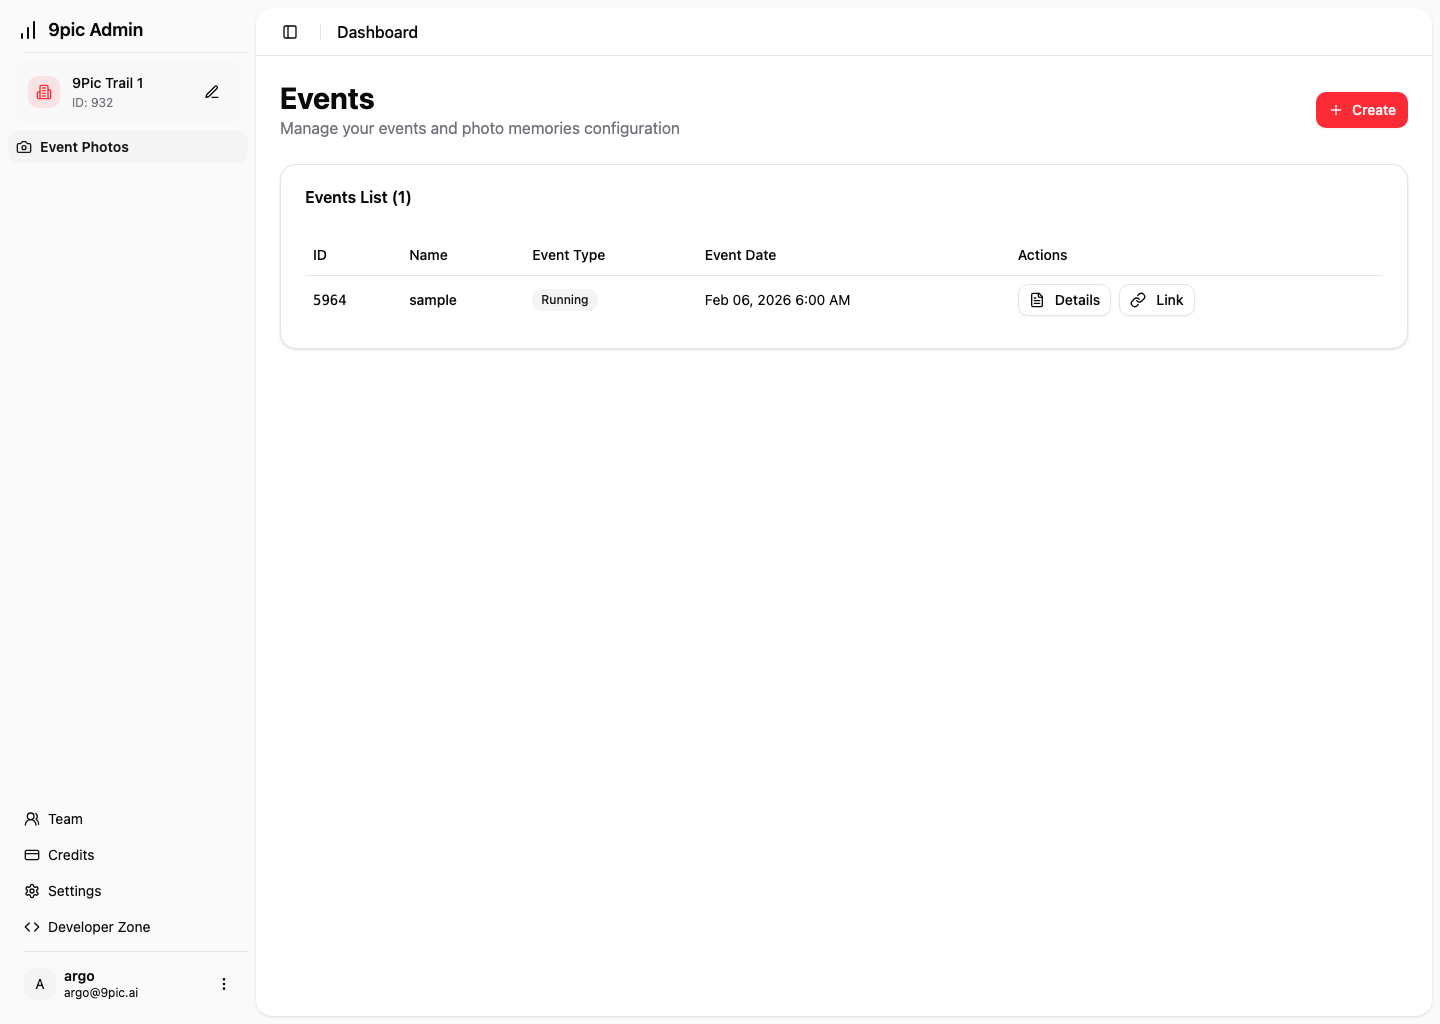Click the Developer Zone code brackets icon
The image size is (1440, 1024).
(x=32, y=927)
